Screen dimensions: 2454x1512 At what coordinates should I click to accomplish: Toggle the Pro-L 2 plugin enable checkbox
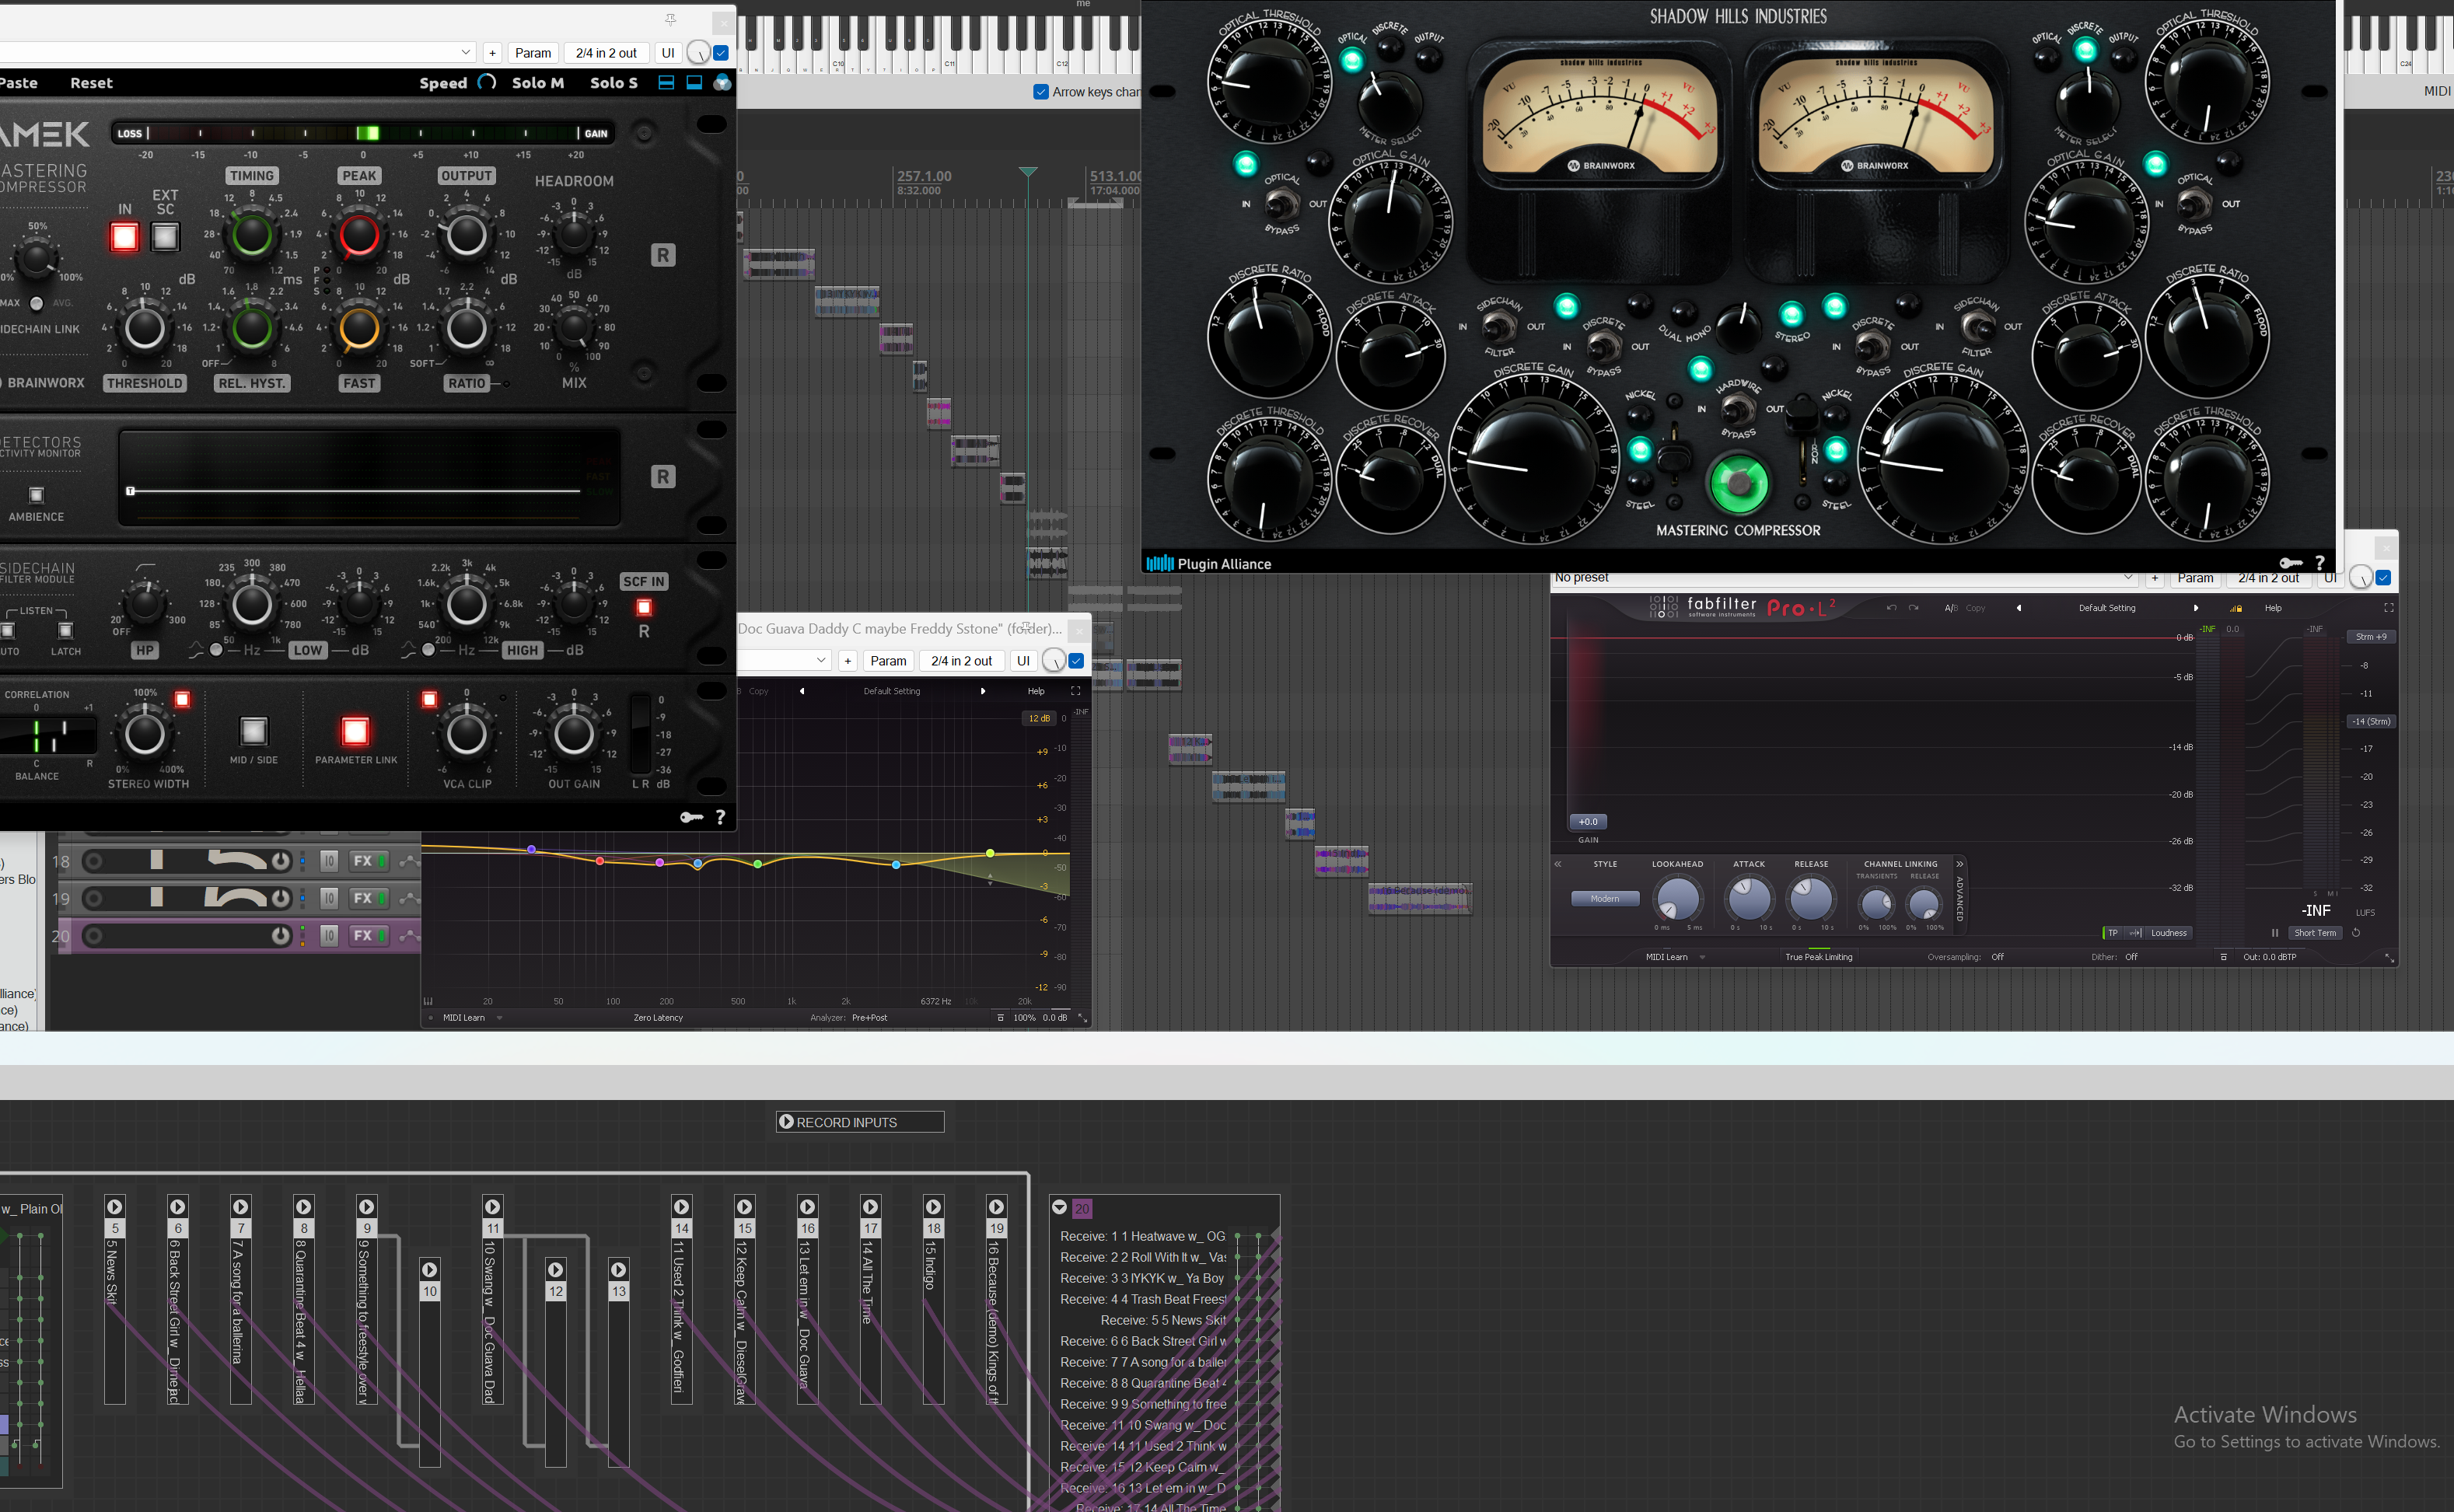click(x=2384, y=578)
